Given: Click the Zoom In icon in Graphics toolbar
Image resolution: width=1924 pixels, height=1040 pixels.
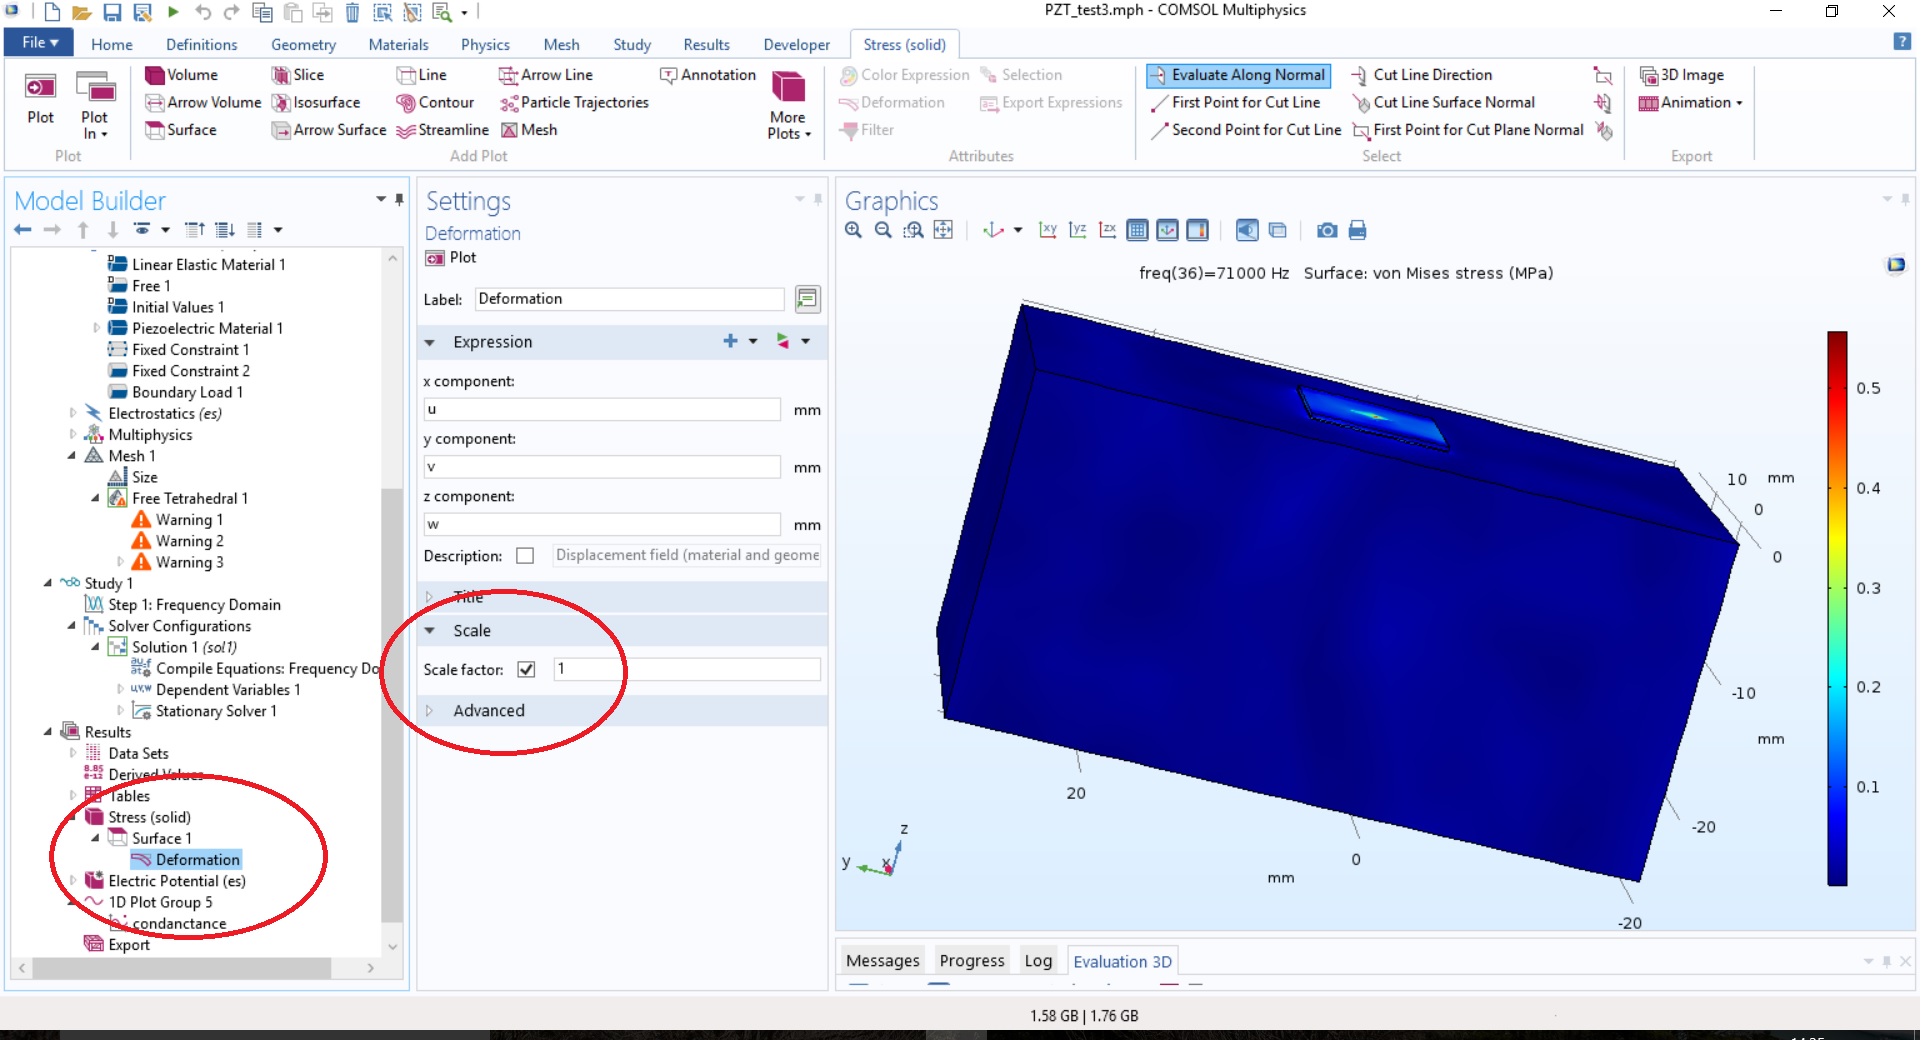Looking at the screenshot, I should [x=853, y=230].
